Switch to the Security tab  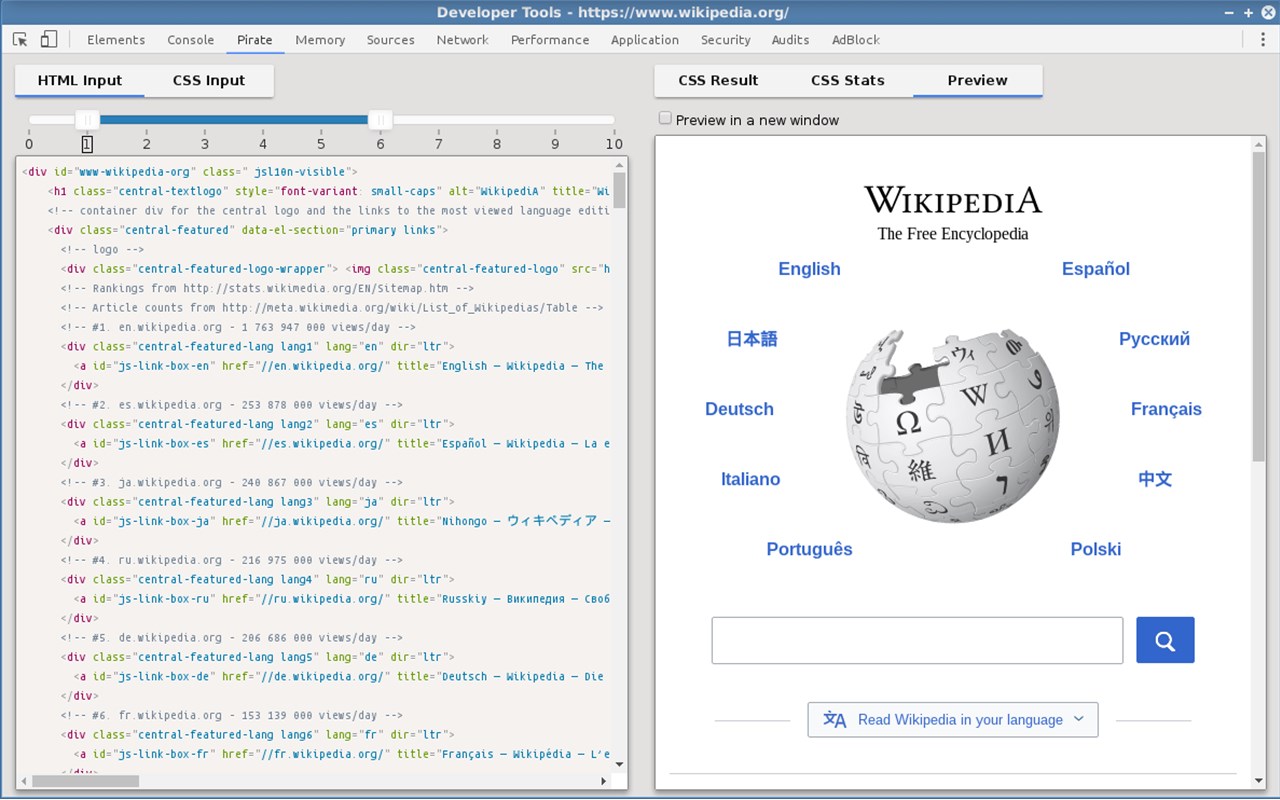coord(726,40)
